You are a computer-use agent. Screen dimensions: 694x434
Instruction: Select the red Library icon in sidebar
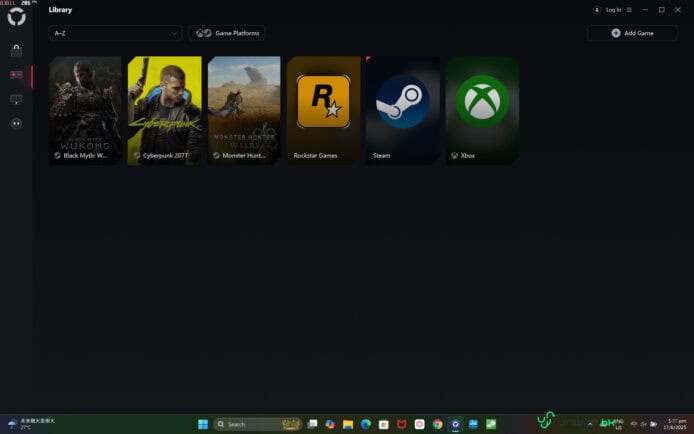tap(16, 75)
